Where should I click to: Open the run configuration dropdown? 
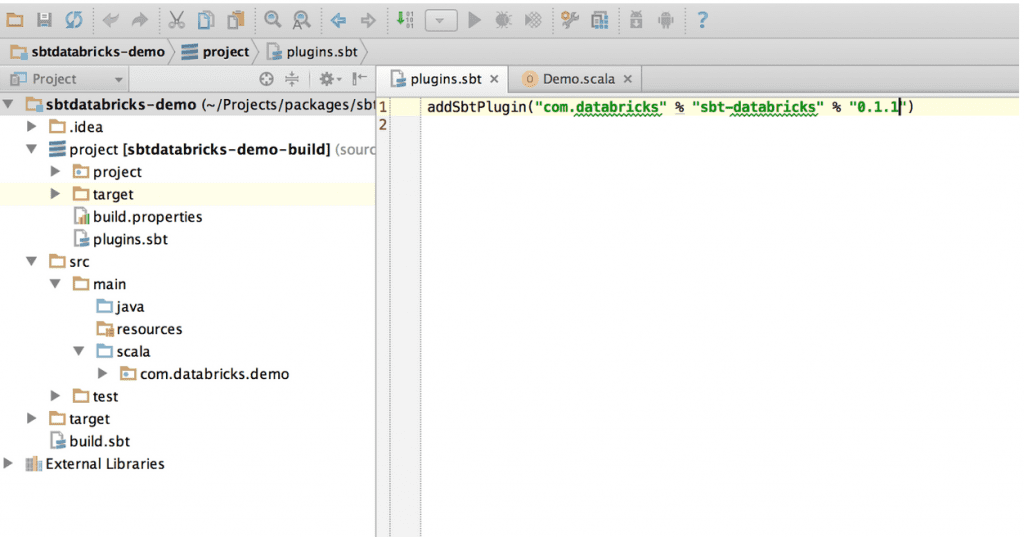coord(441,19)
